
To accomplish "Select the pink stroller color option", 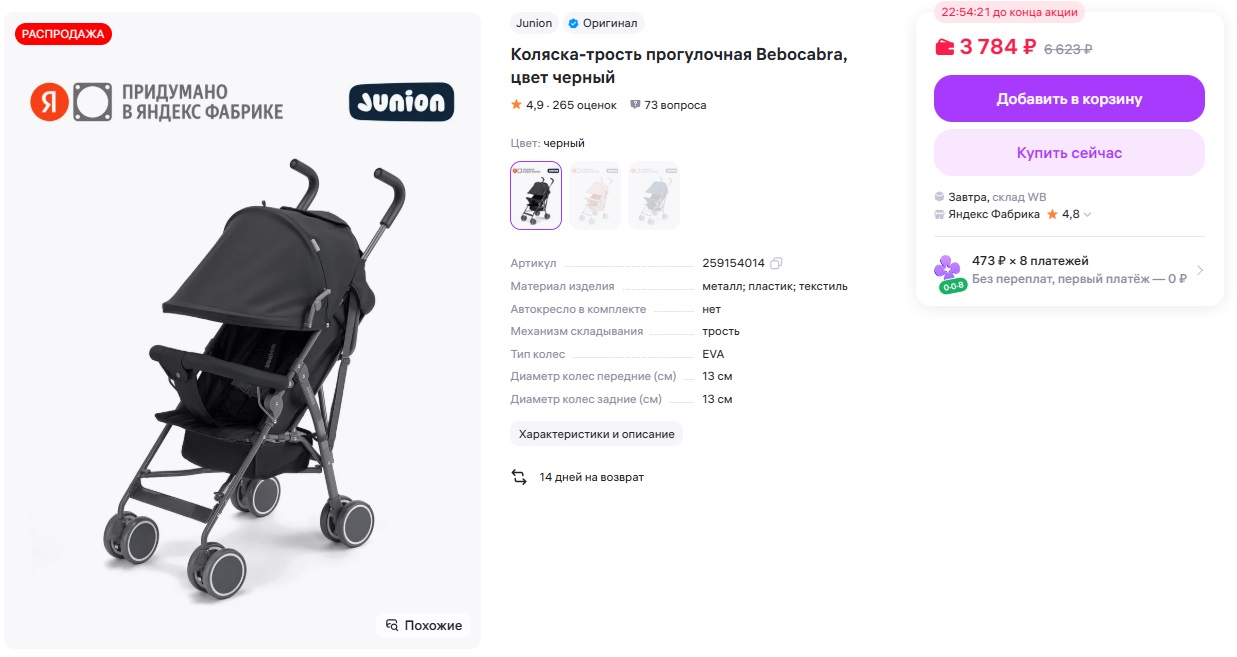I will 595,195.
